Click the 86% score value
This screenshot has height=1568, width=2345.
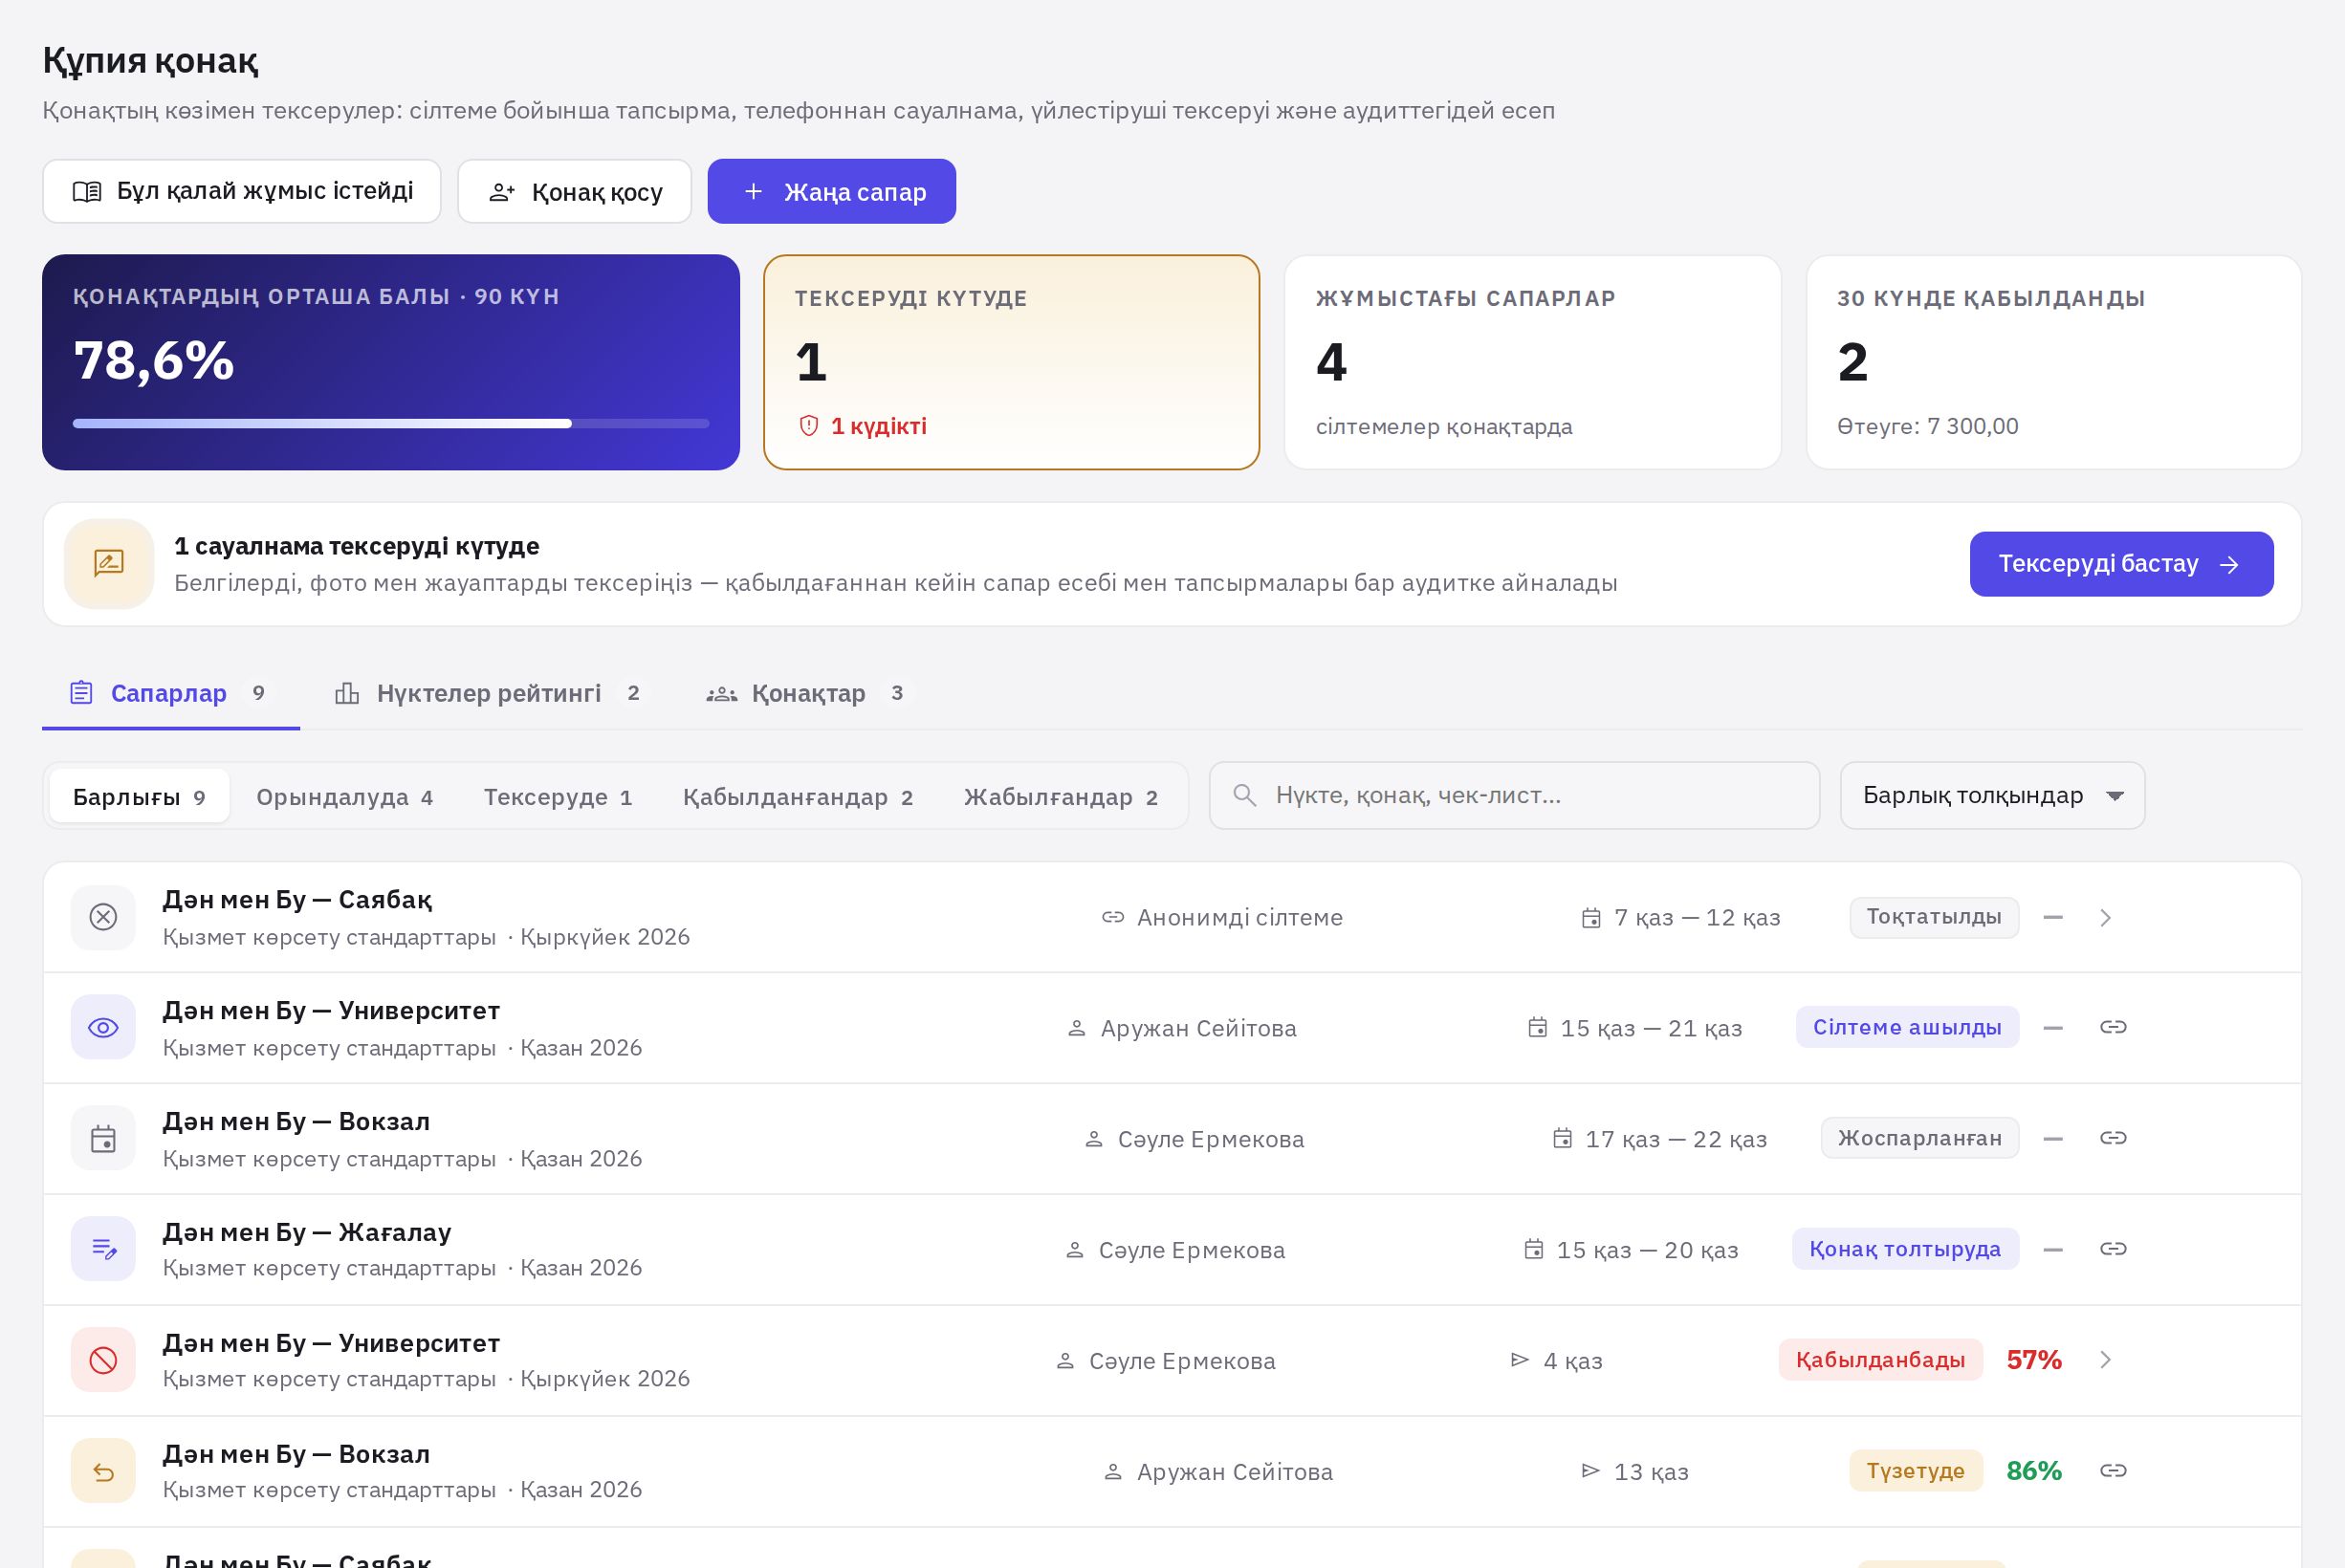click(x=2034, y=1471)
